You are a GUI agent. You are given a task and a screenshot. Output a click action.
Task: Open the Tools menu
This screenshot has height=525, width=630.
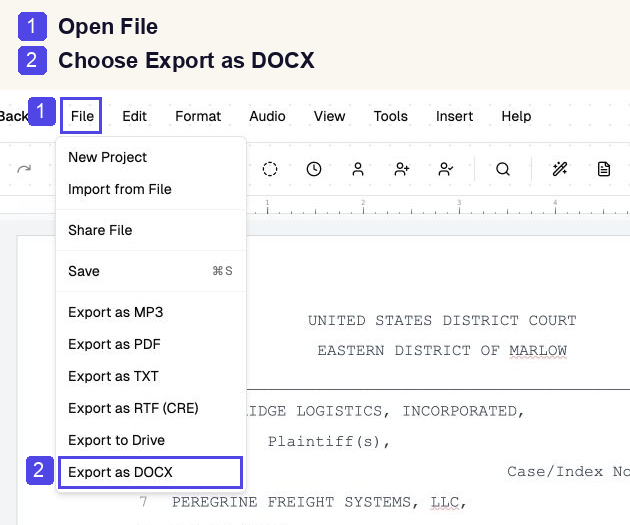[x=391, y=116]
